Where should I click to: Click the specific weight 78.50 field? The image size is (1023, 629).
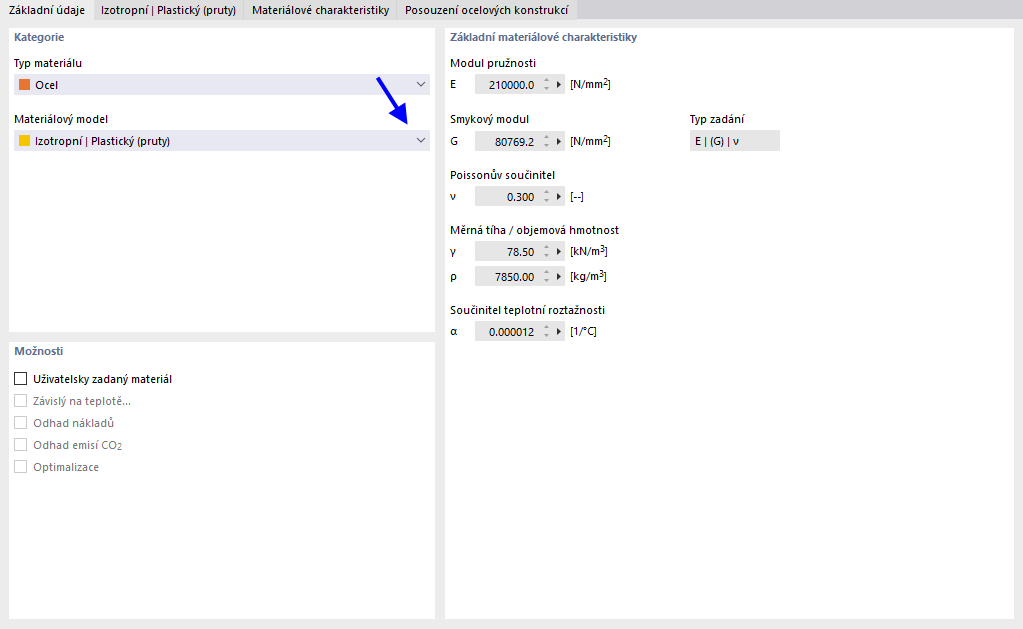click(x=506, y=251)
